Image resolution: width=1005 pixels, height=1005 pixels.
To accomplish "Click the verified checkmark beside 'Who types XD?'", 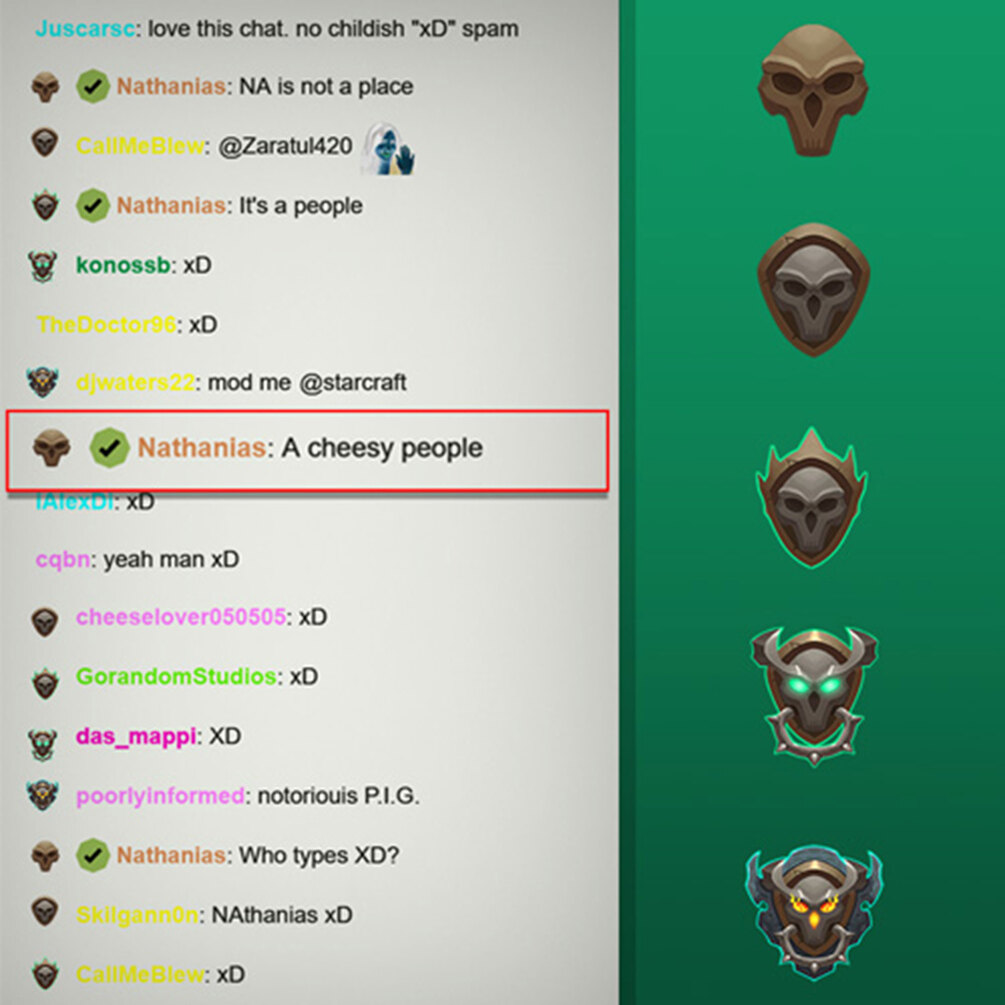I will tap(92, 856).
